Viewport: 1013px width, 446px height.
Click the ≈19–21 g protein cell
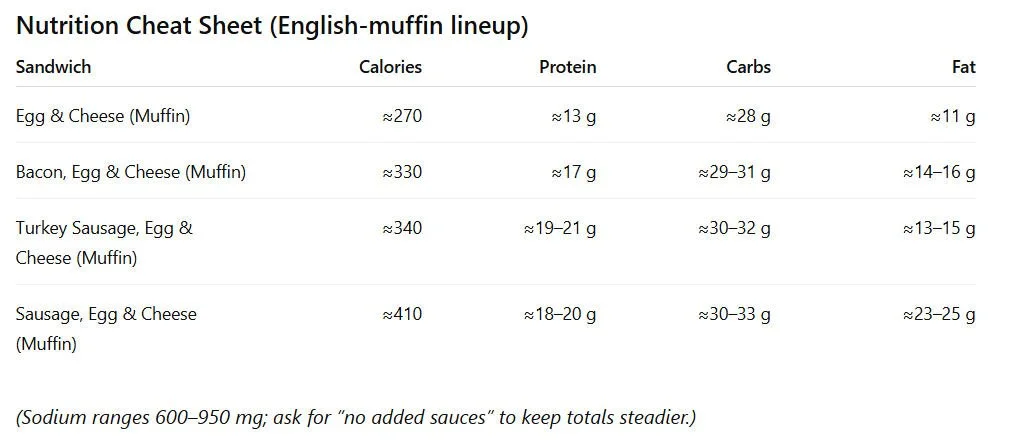[x=559, y=228]
